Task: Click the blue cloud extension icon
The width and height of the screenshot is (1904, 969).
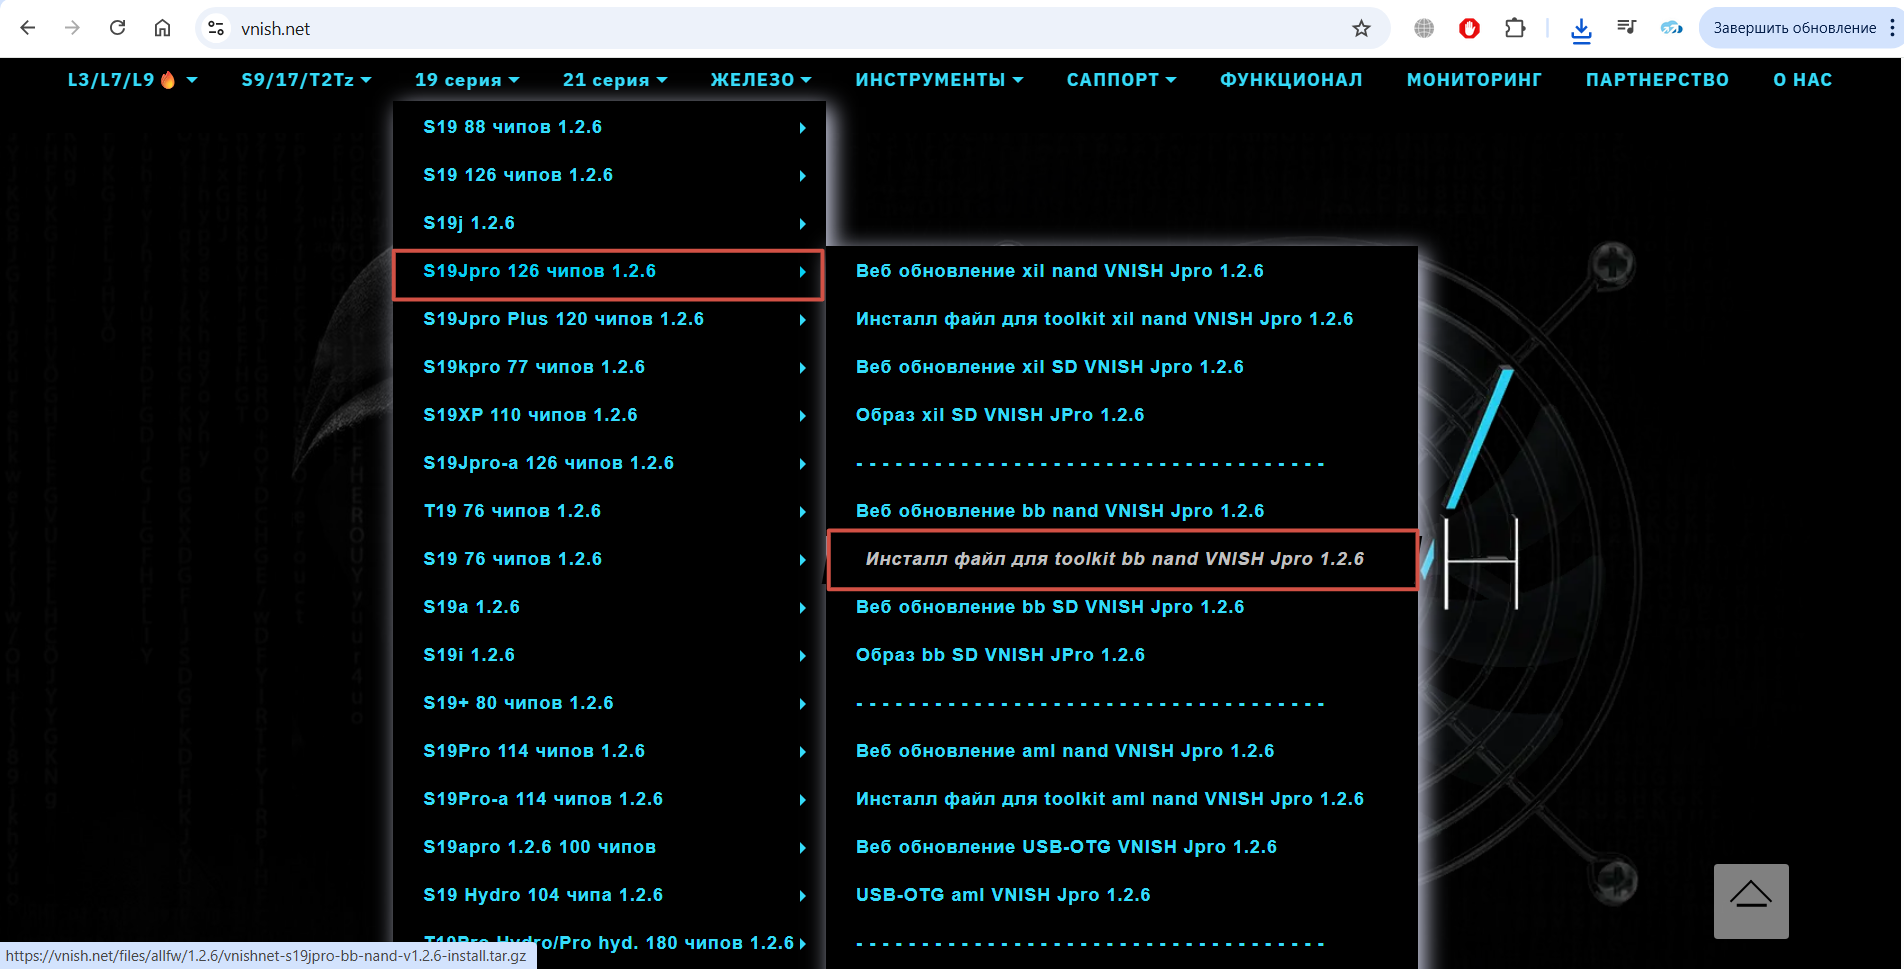Action: pyautogui.click(x=1672, y=28)
